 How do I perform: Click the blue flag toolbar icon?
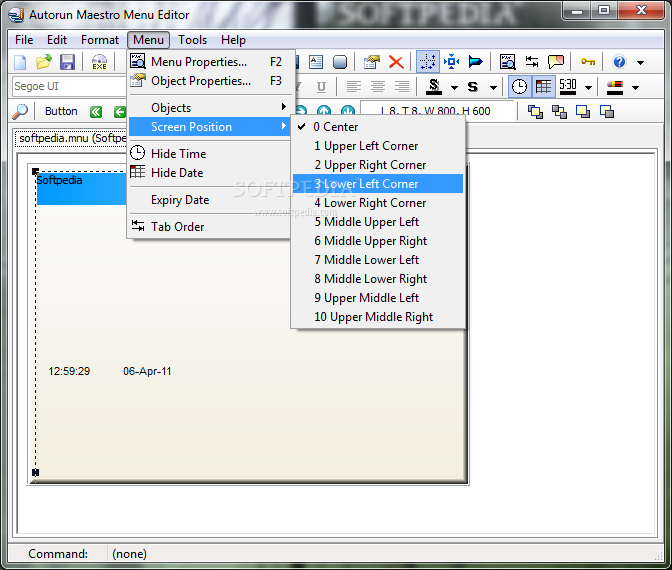pyautogui.click(x=475, y=62)
